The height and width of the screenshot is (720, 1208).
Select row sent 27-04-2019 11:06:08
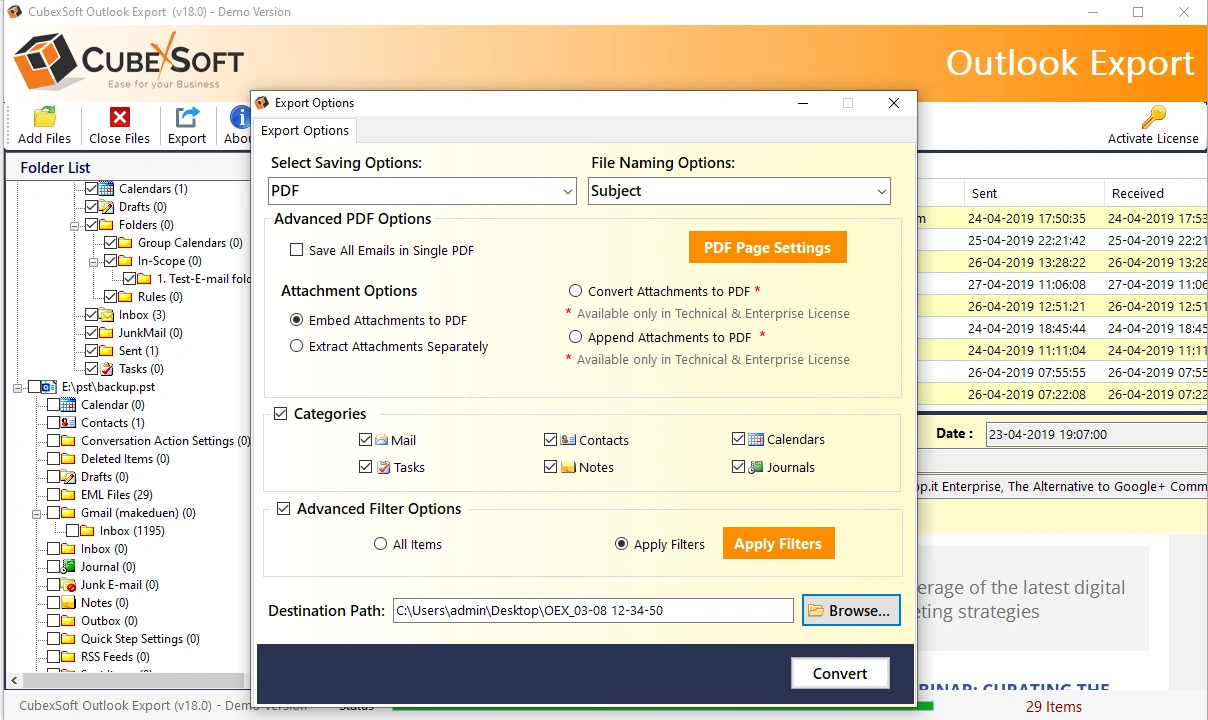(x=1062, y=284)
